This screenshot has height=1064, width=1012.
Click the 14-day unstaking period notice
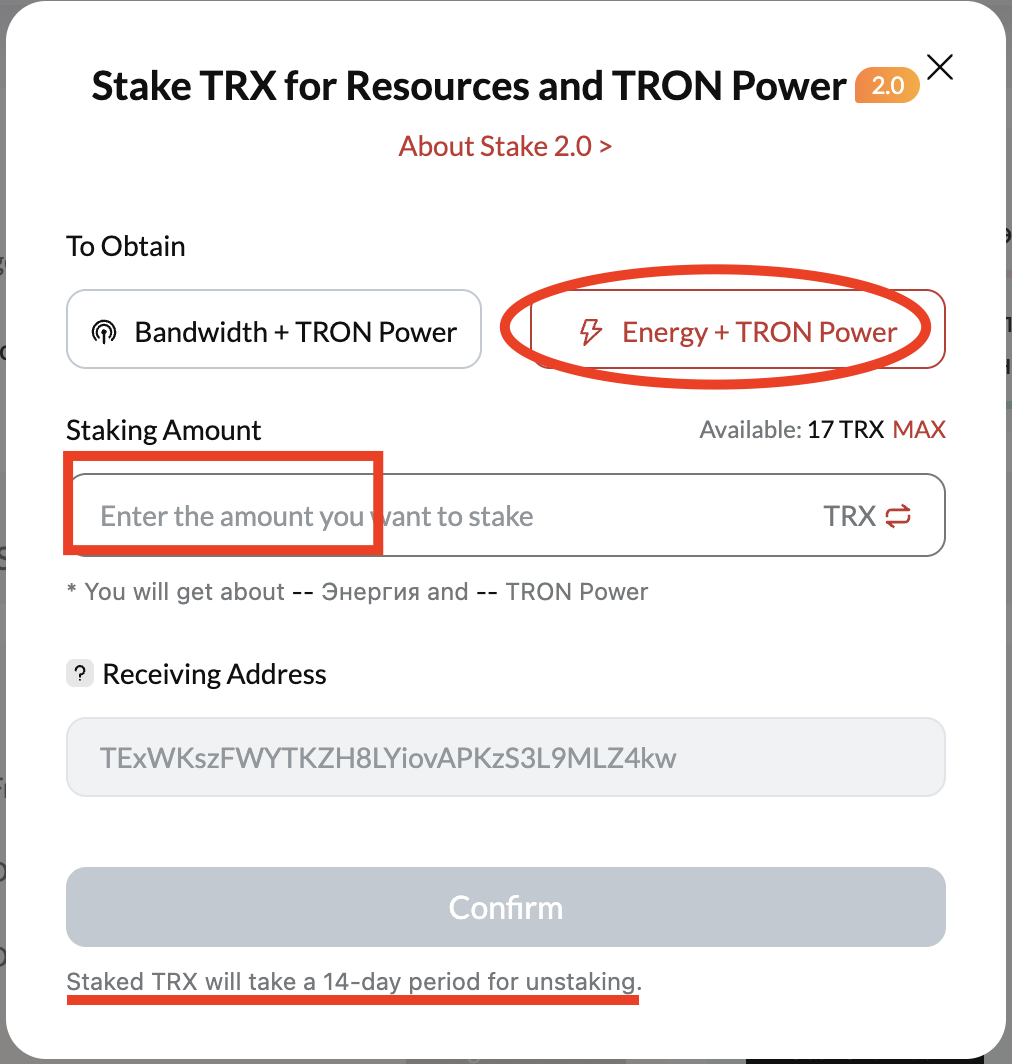[353, 982]
